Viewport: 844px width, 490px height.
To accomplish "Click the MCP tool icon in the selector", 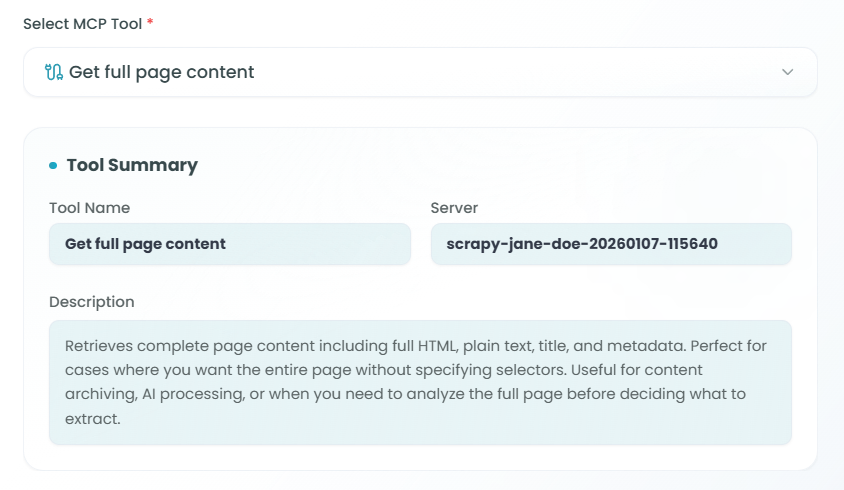I will (x=54, y=72).
